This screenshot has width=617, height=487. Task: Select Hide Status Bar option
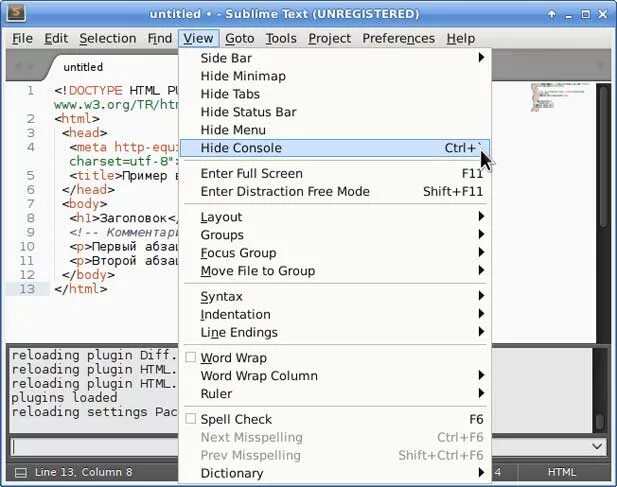tap(334, 112)
